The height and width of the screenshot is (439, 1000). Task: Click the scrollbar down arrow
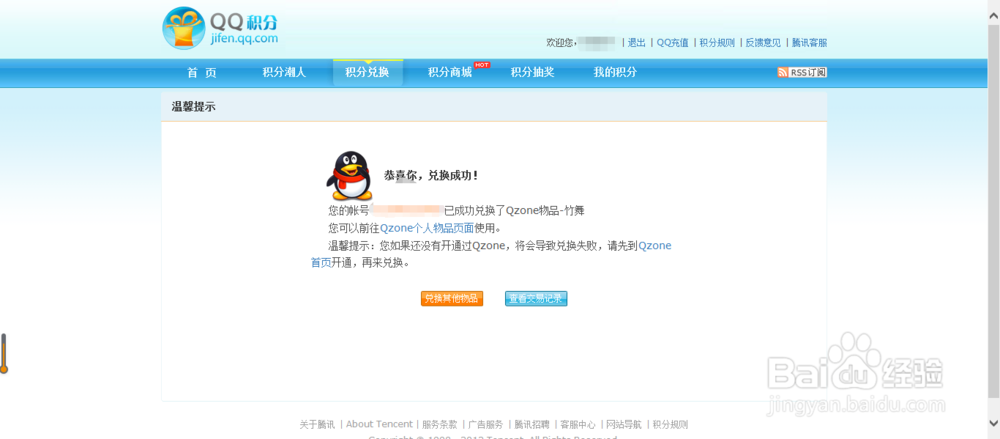tap(994, 422)
